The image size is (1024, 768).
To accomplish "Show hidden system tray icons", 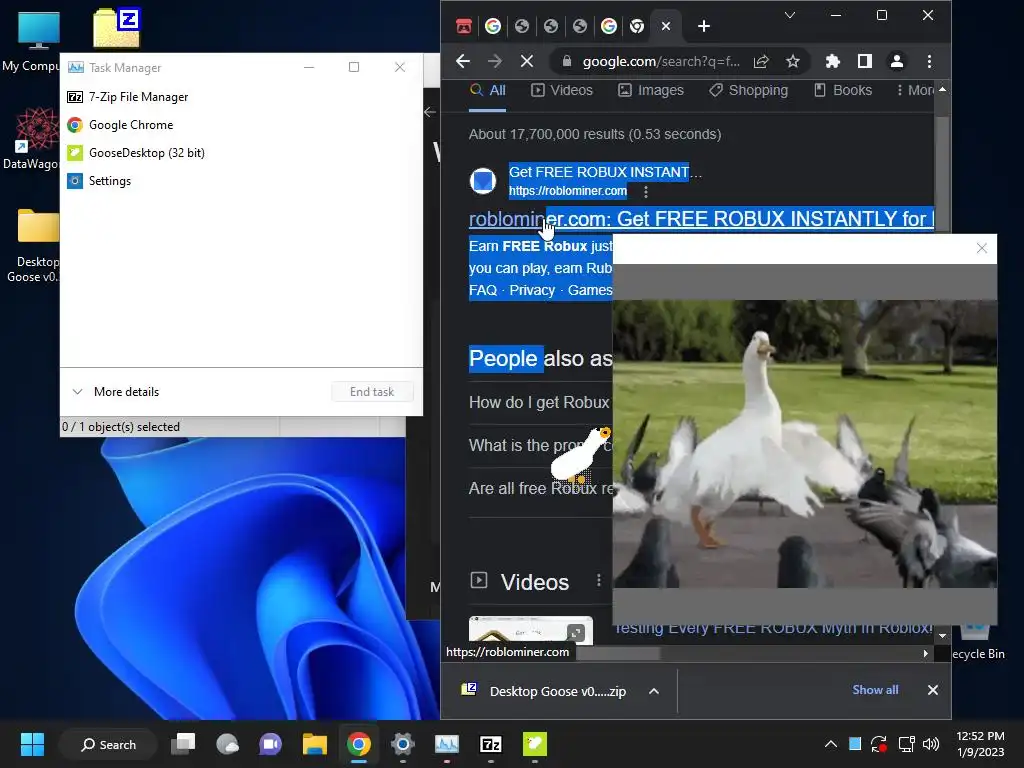I will click(831, 744).
